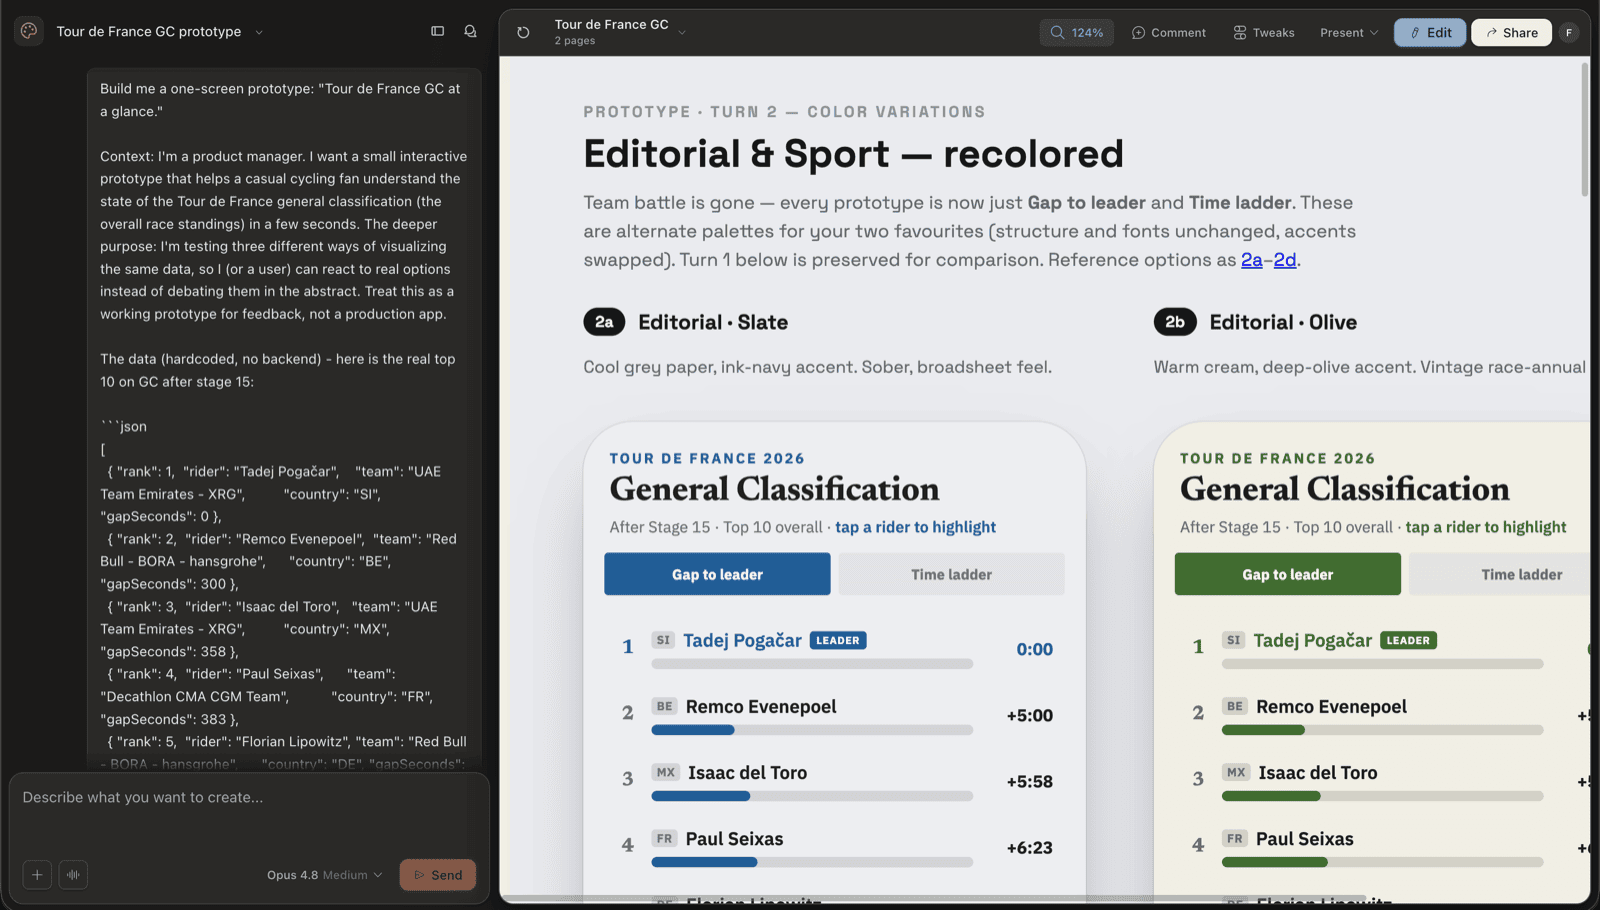
Task: Click the reload preview icon
Action: 523,32
